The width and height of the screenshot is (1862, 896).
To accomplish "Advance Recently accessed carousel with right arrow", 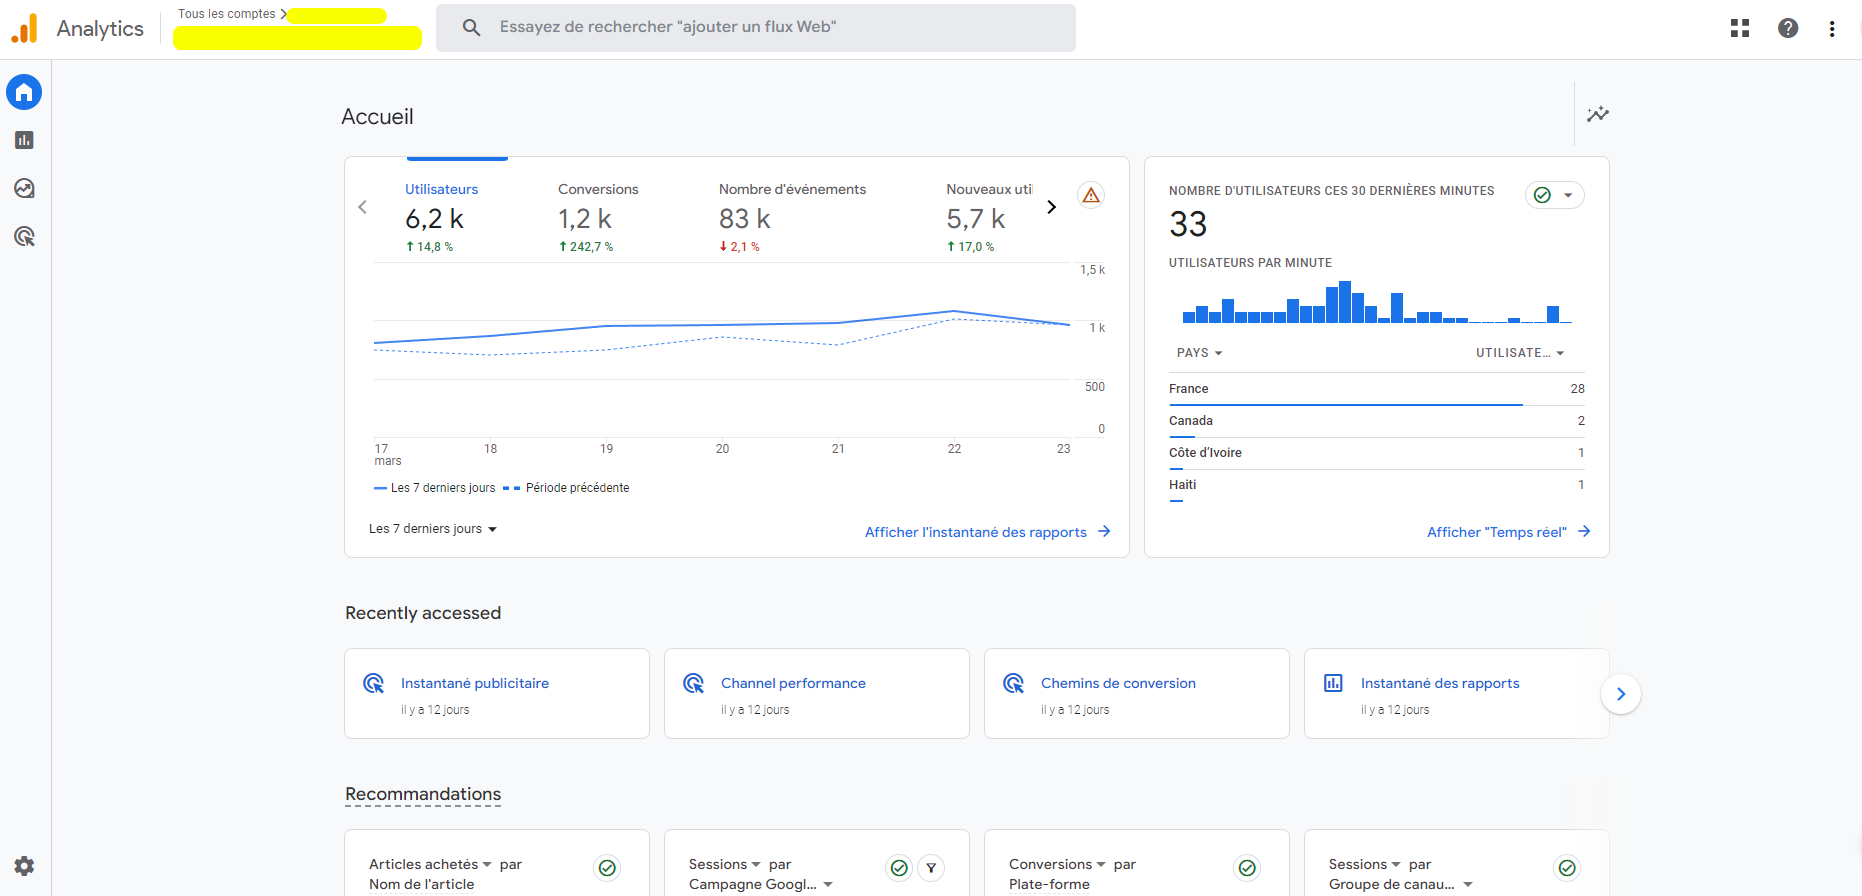I will click(x=1621, y=694).
